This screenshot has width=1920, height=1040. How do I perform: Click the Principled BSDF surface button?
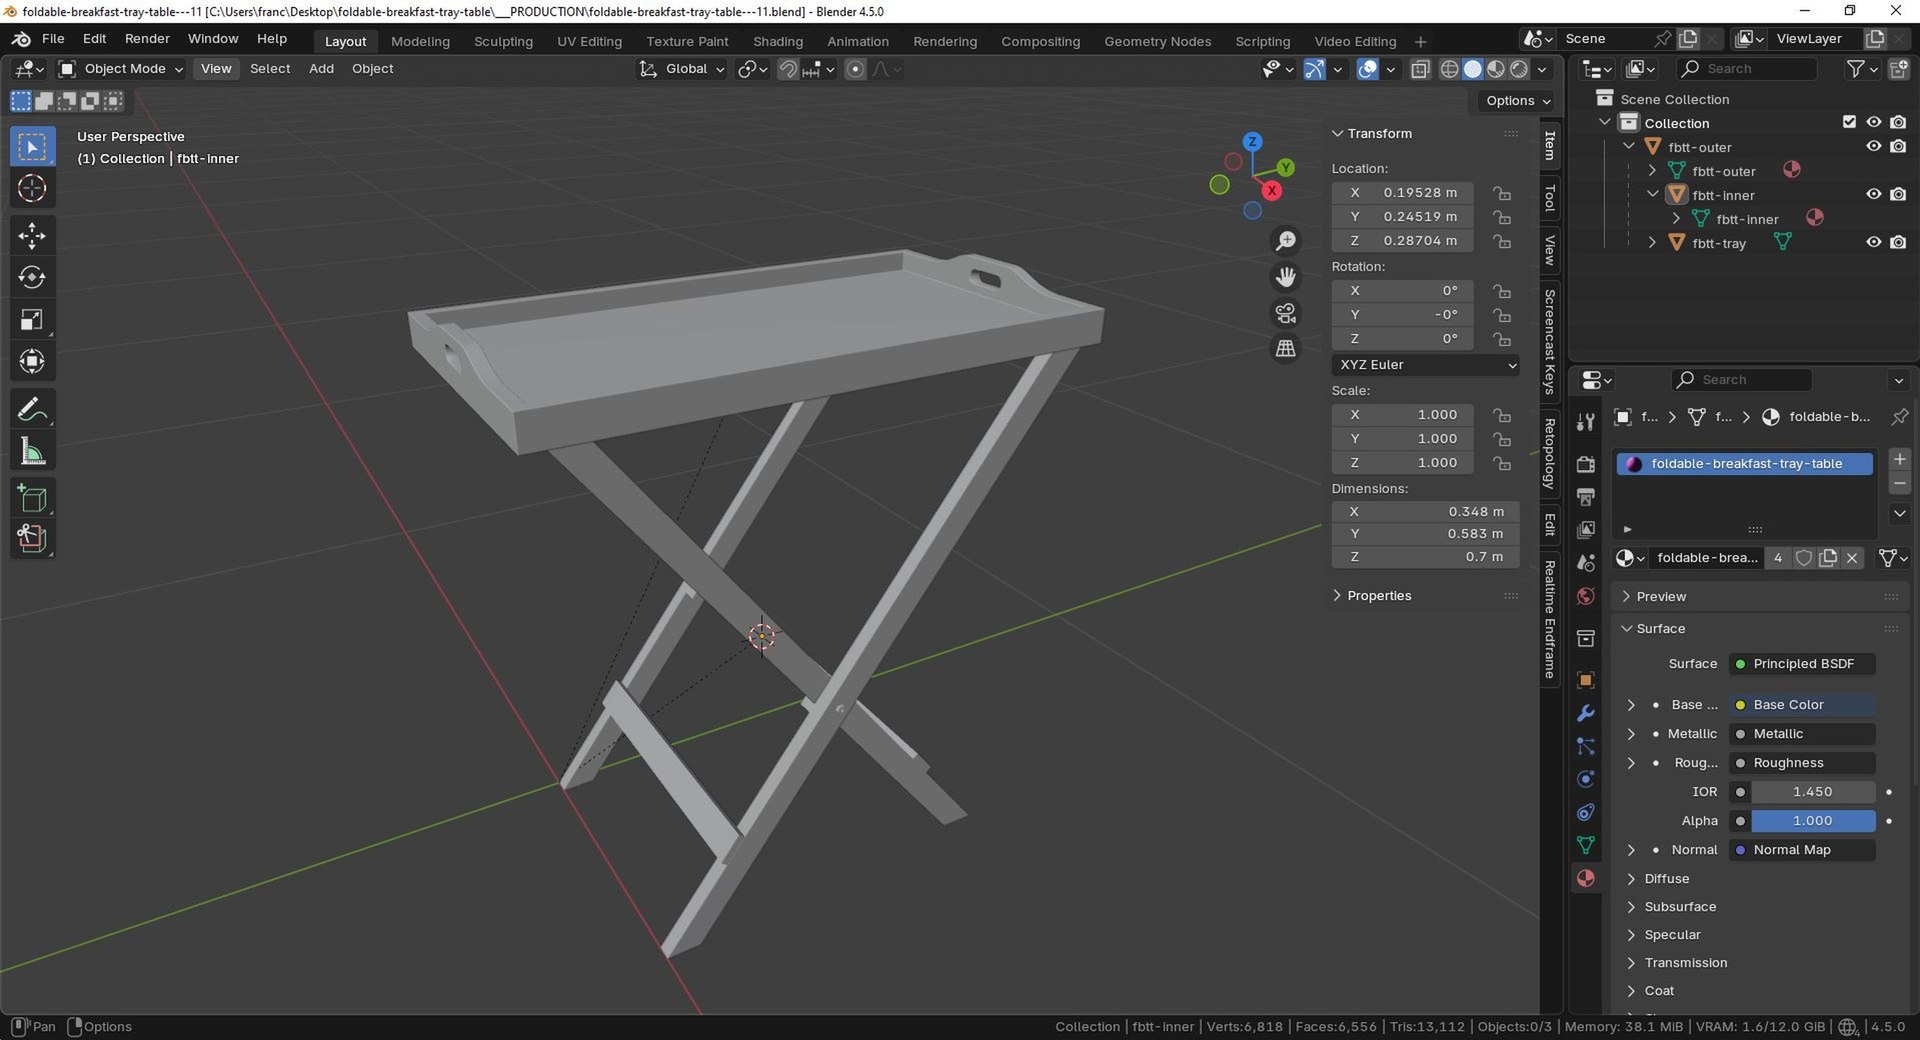(x=1802, y=664)
